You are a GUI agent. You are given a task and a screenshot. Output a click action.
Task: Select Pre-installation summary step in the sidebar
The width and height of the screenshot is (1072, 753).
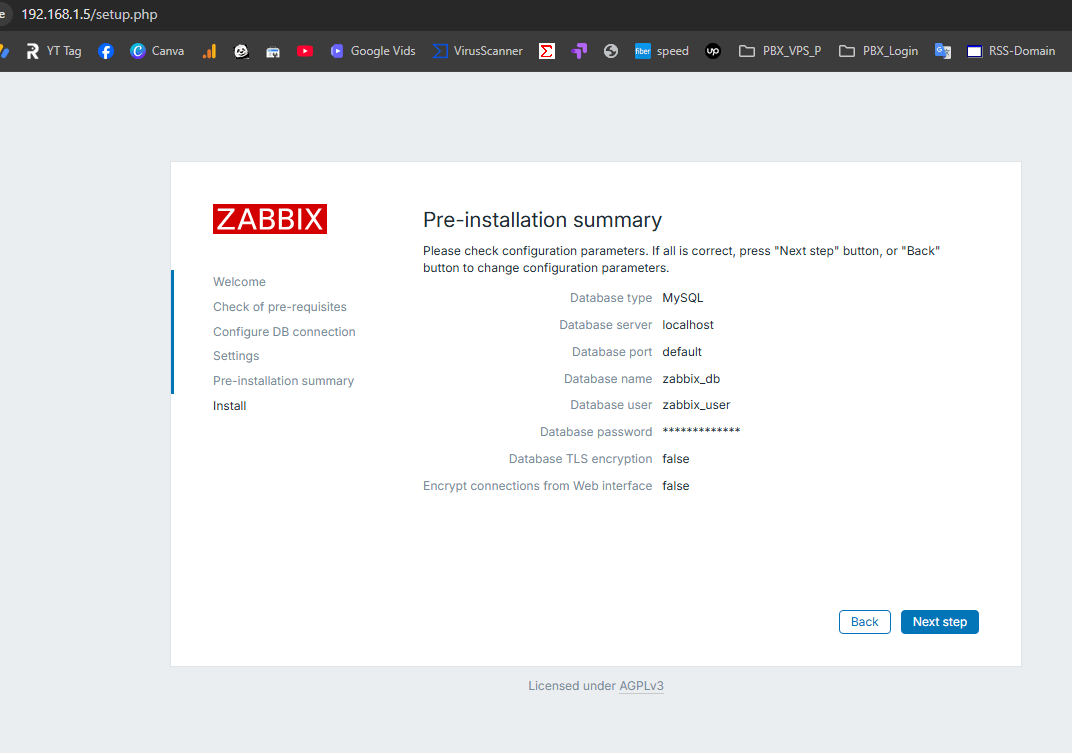point(284,381)
